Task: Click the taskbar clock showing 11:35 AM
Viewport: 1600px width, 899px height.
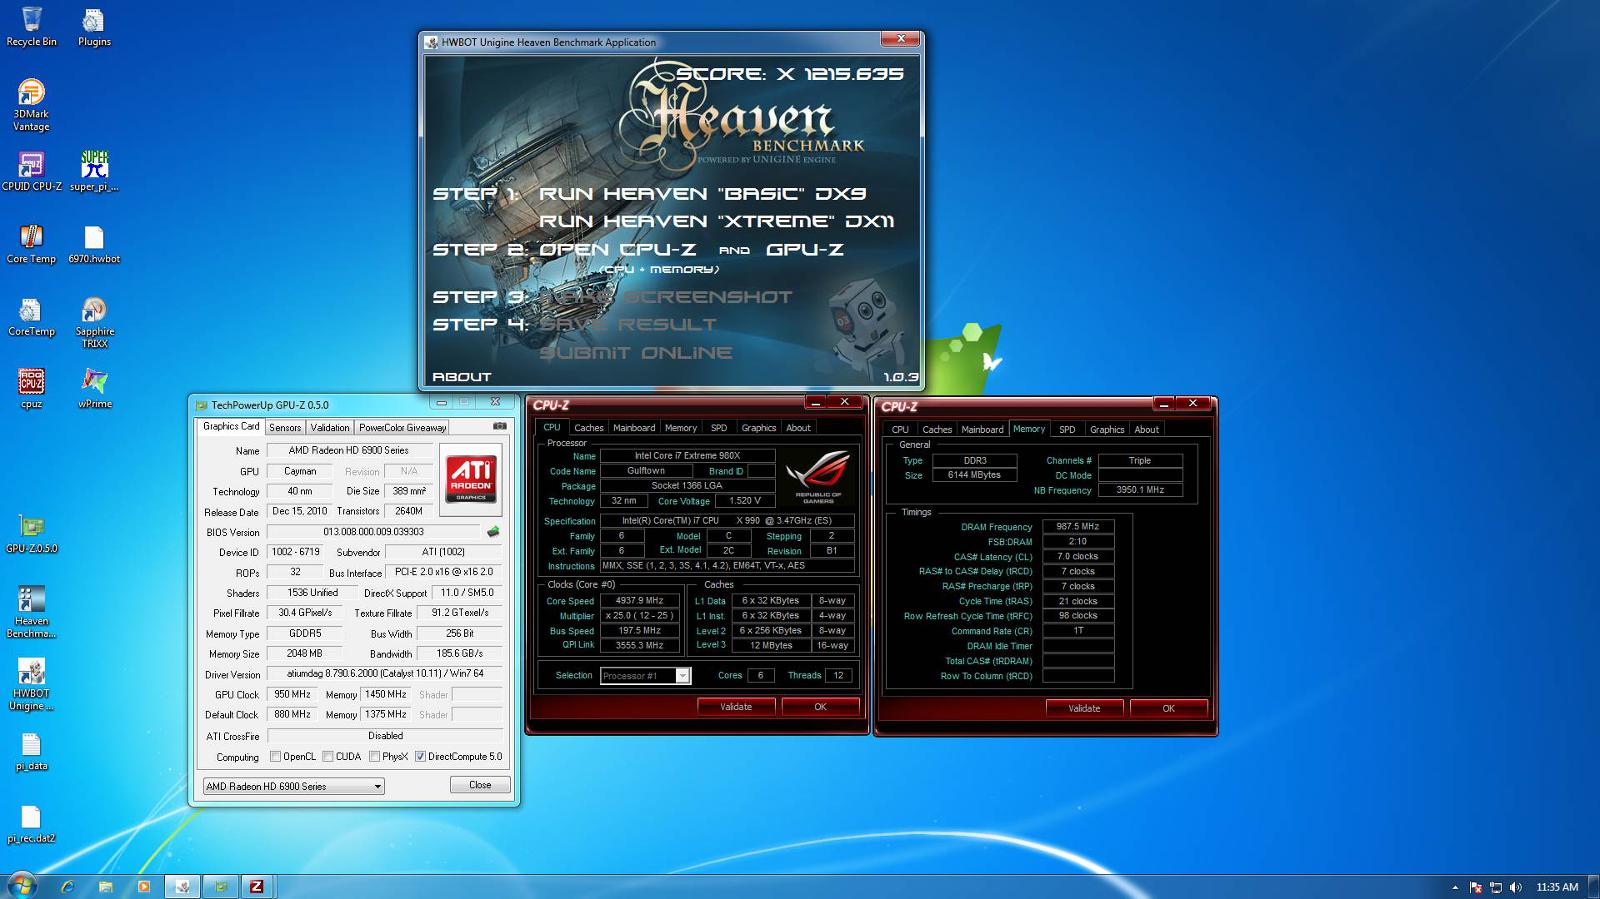Action: (x=1557, y=887)
